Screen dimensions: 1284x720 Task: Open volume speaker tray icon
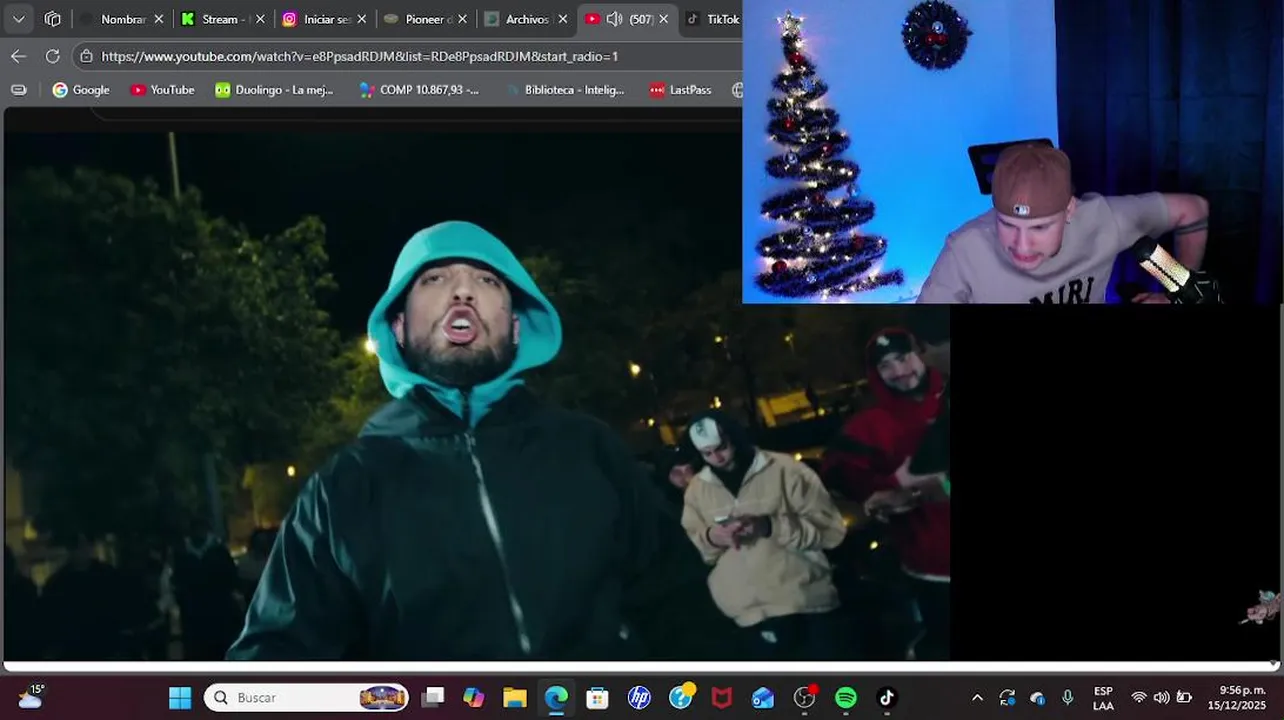click(1161, 697)
